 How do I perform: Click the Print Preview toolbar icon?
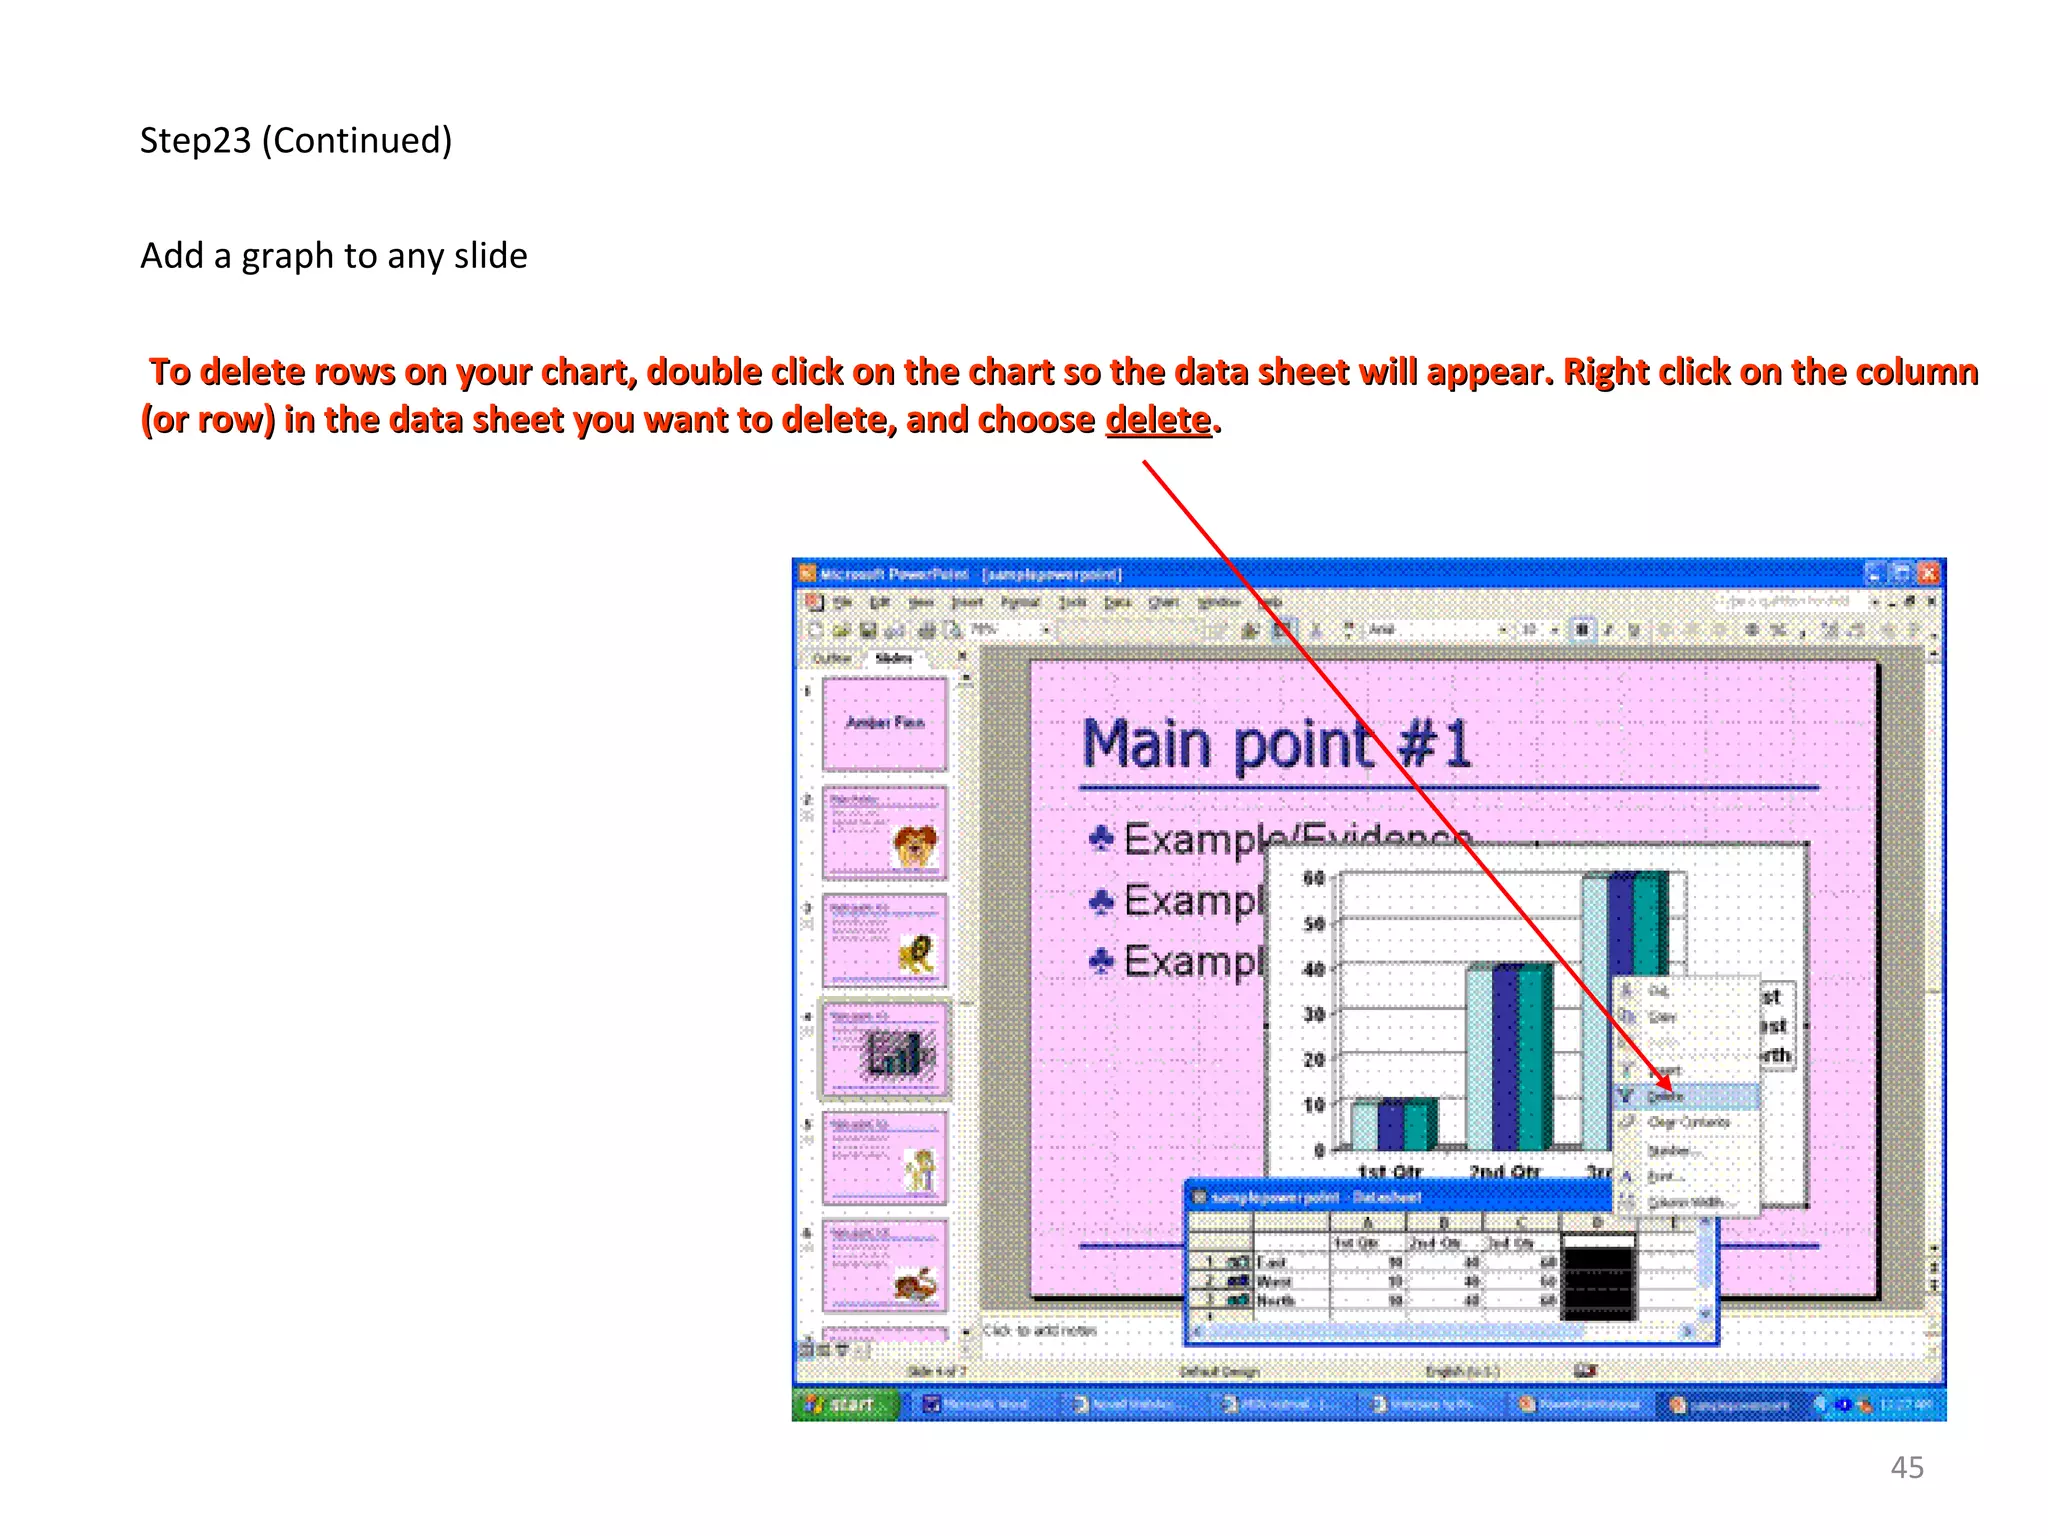(952, 629)
